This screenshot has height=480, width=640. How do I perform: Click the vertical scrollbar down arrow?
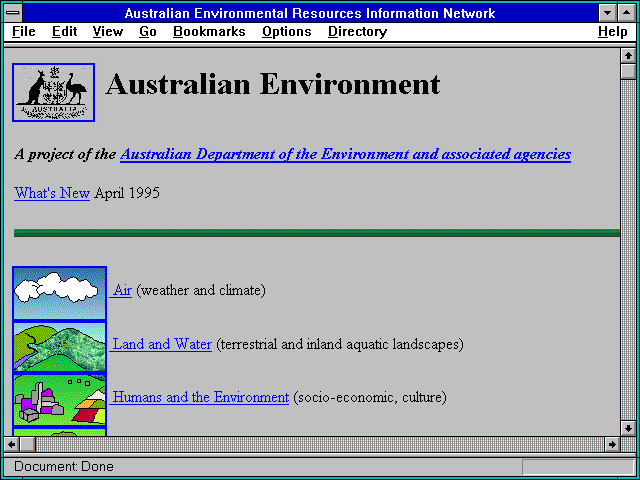(628, 428)
